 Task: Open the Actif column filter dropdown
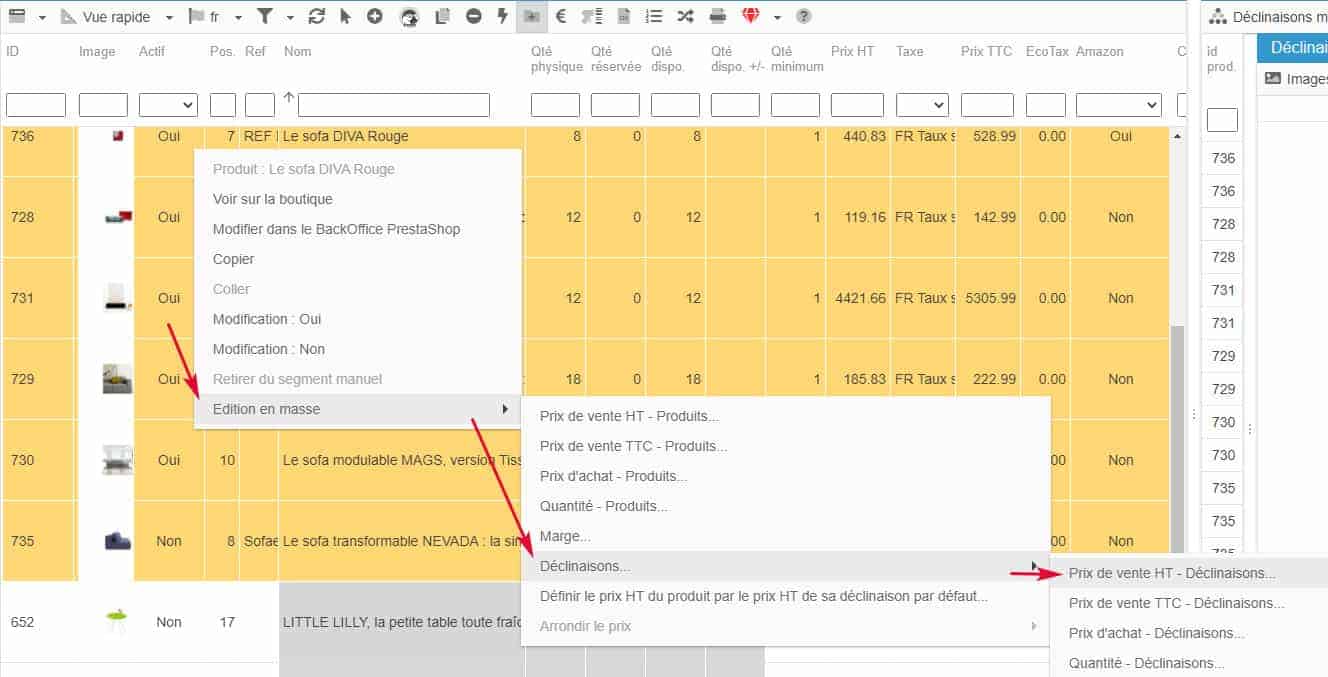[168, 105]
